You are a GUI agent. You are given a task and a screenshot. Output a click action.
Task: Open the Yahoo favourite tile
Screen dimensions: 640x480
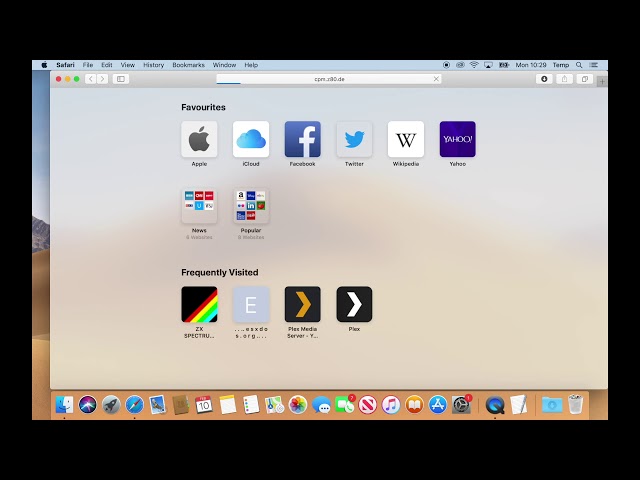tap(458, 139)
